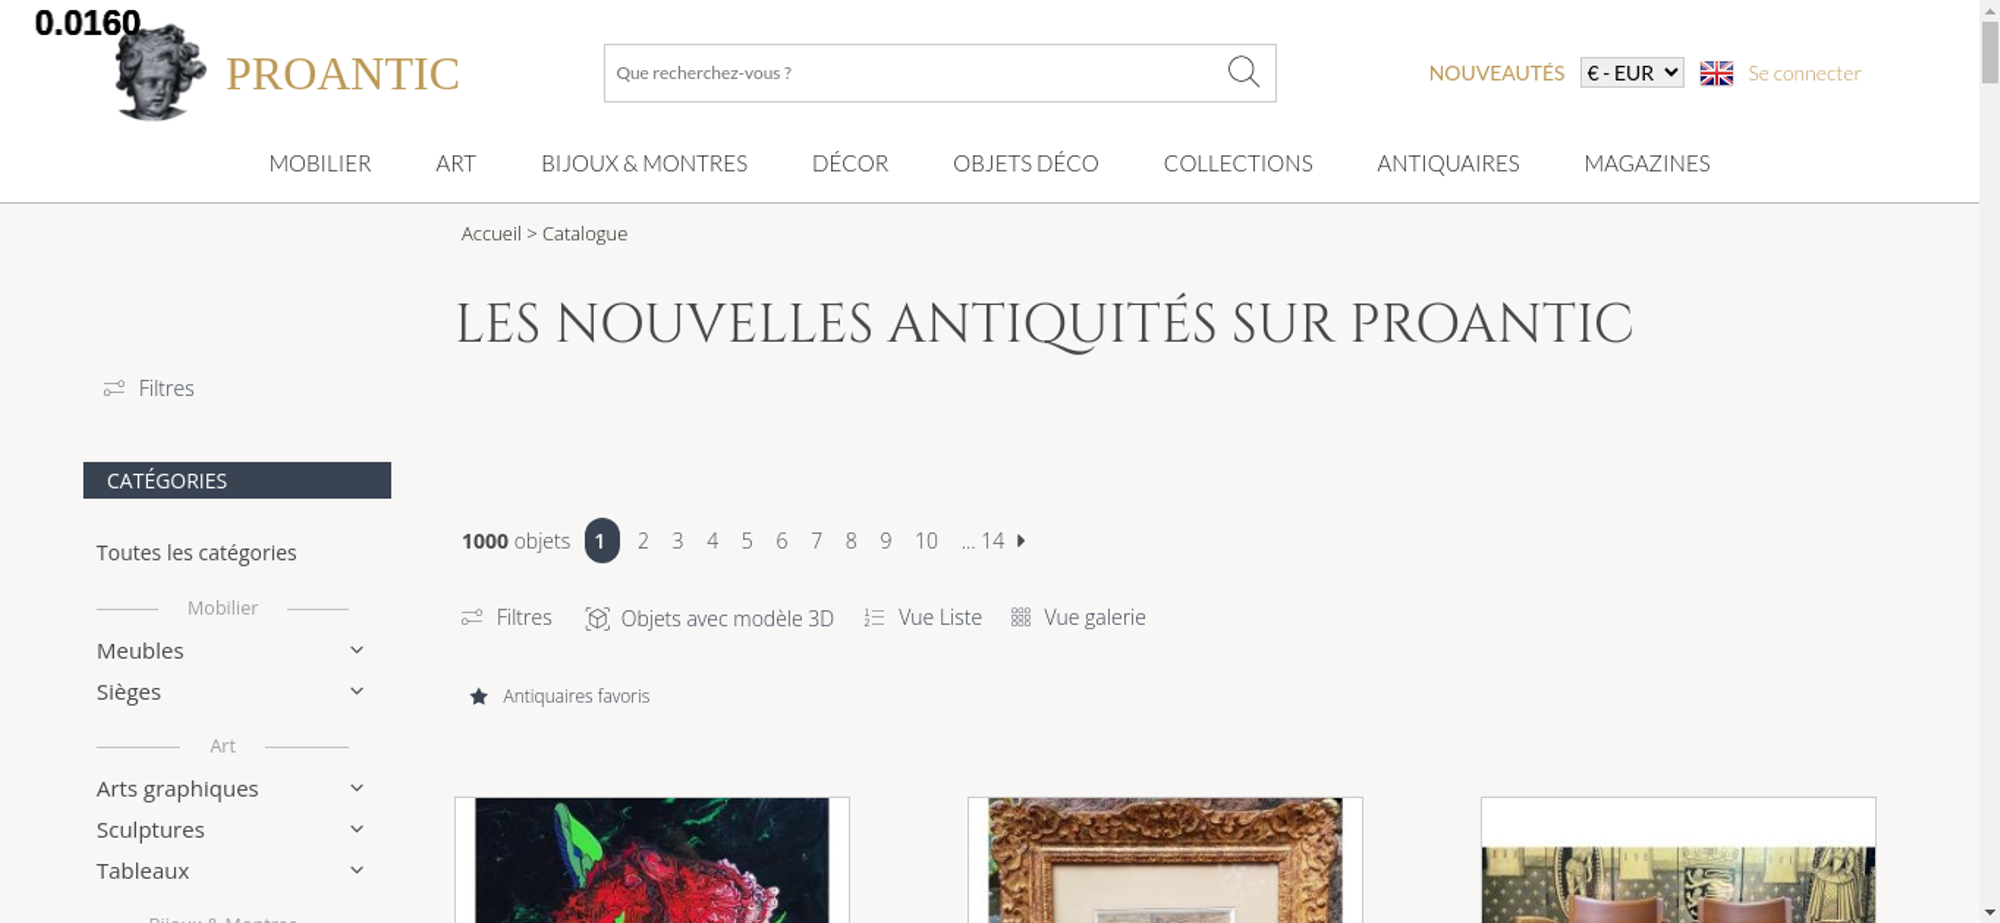Go to page 5 of results
Image resolution: width=2000 pixels, height=923 pixels.
747,541
